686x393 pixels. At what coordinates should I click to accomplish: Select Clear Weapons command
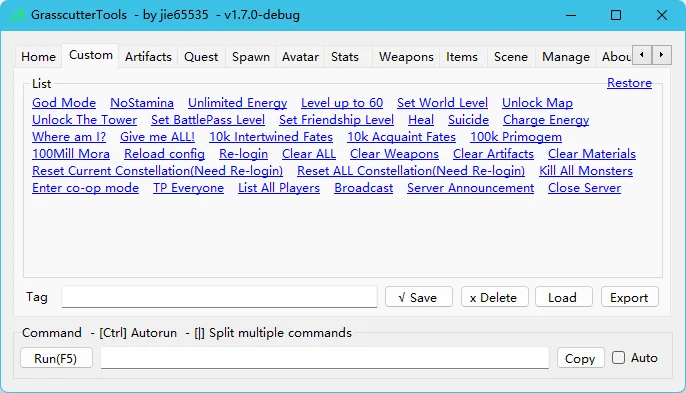pyautogui.click(x=394, y=154)
